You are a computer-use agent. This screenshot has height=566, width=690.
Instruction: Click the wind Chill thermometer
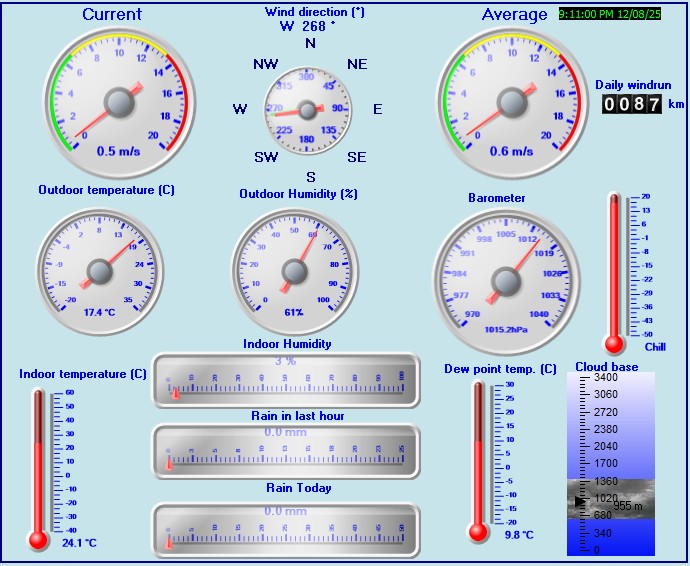point(614,270)
